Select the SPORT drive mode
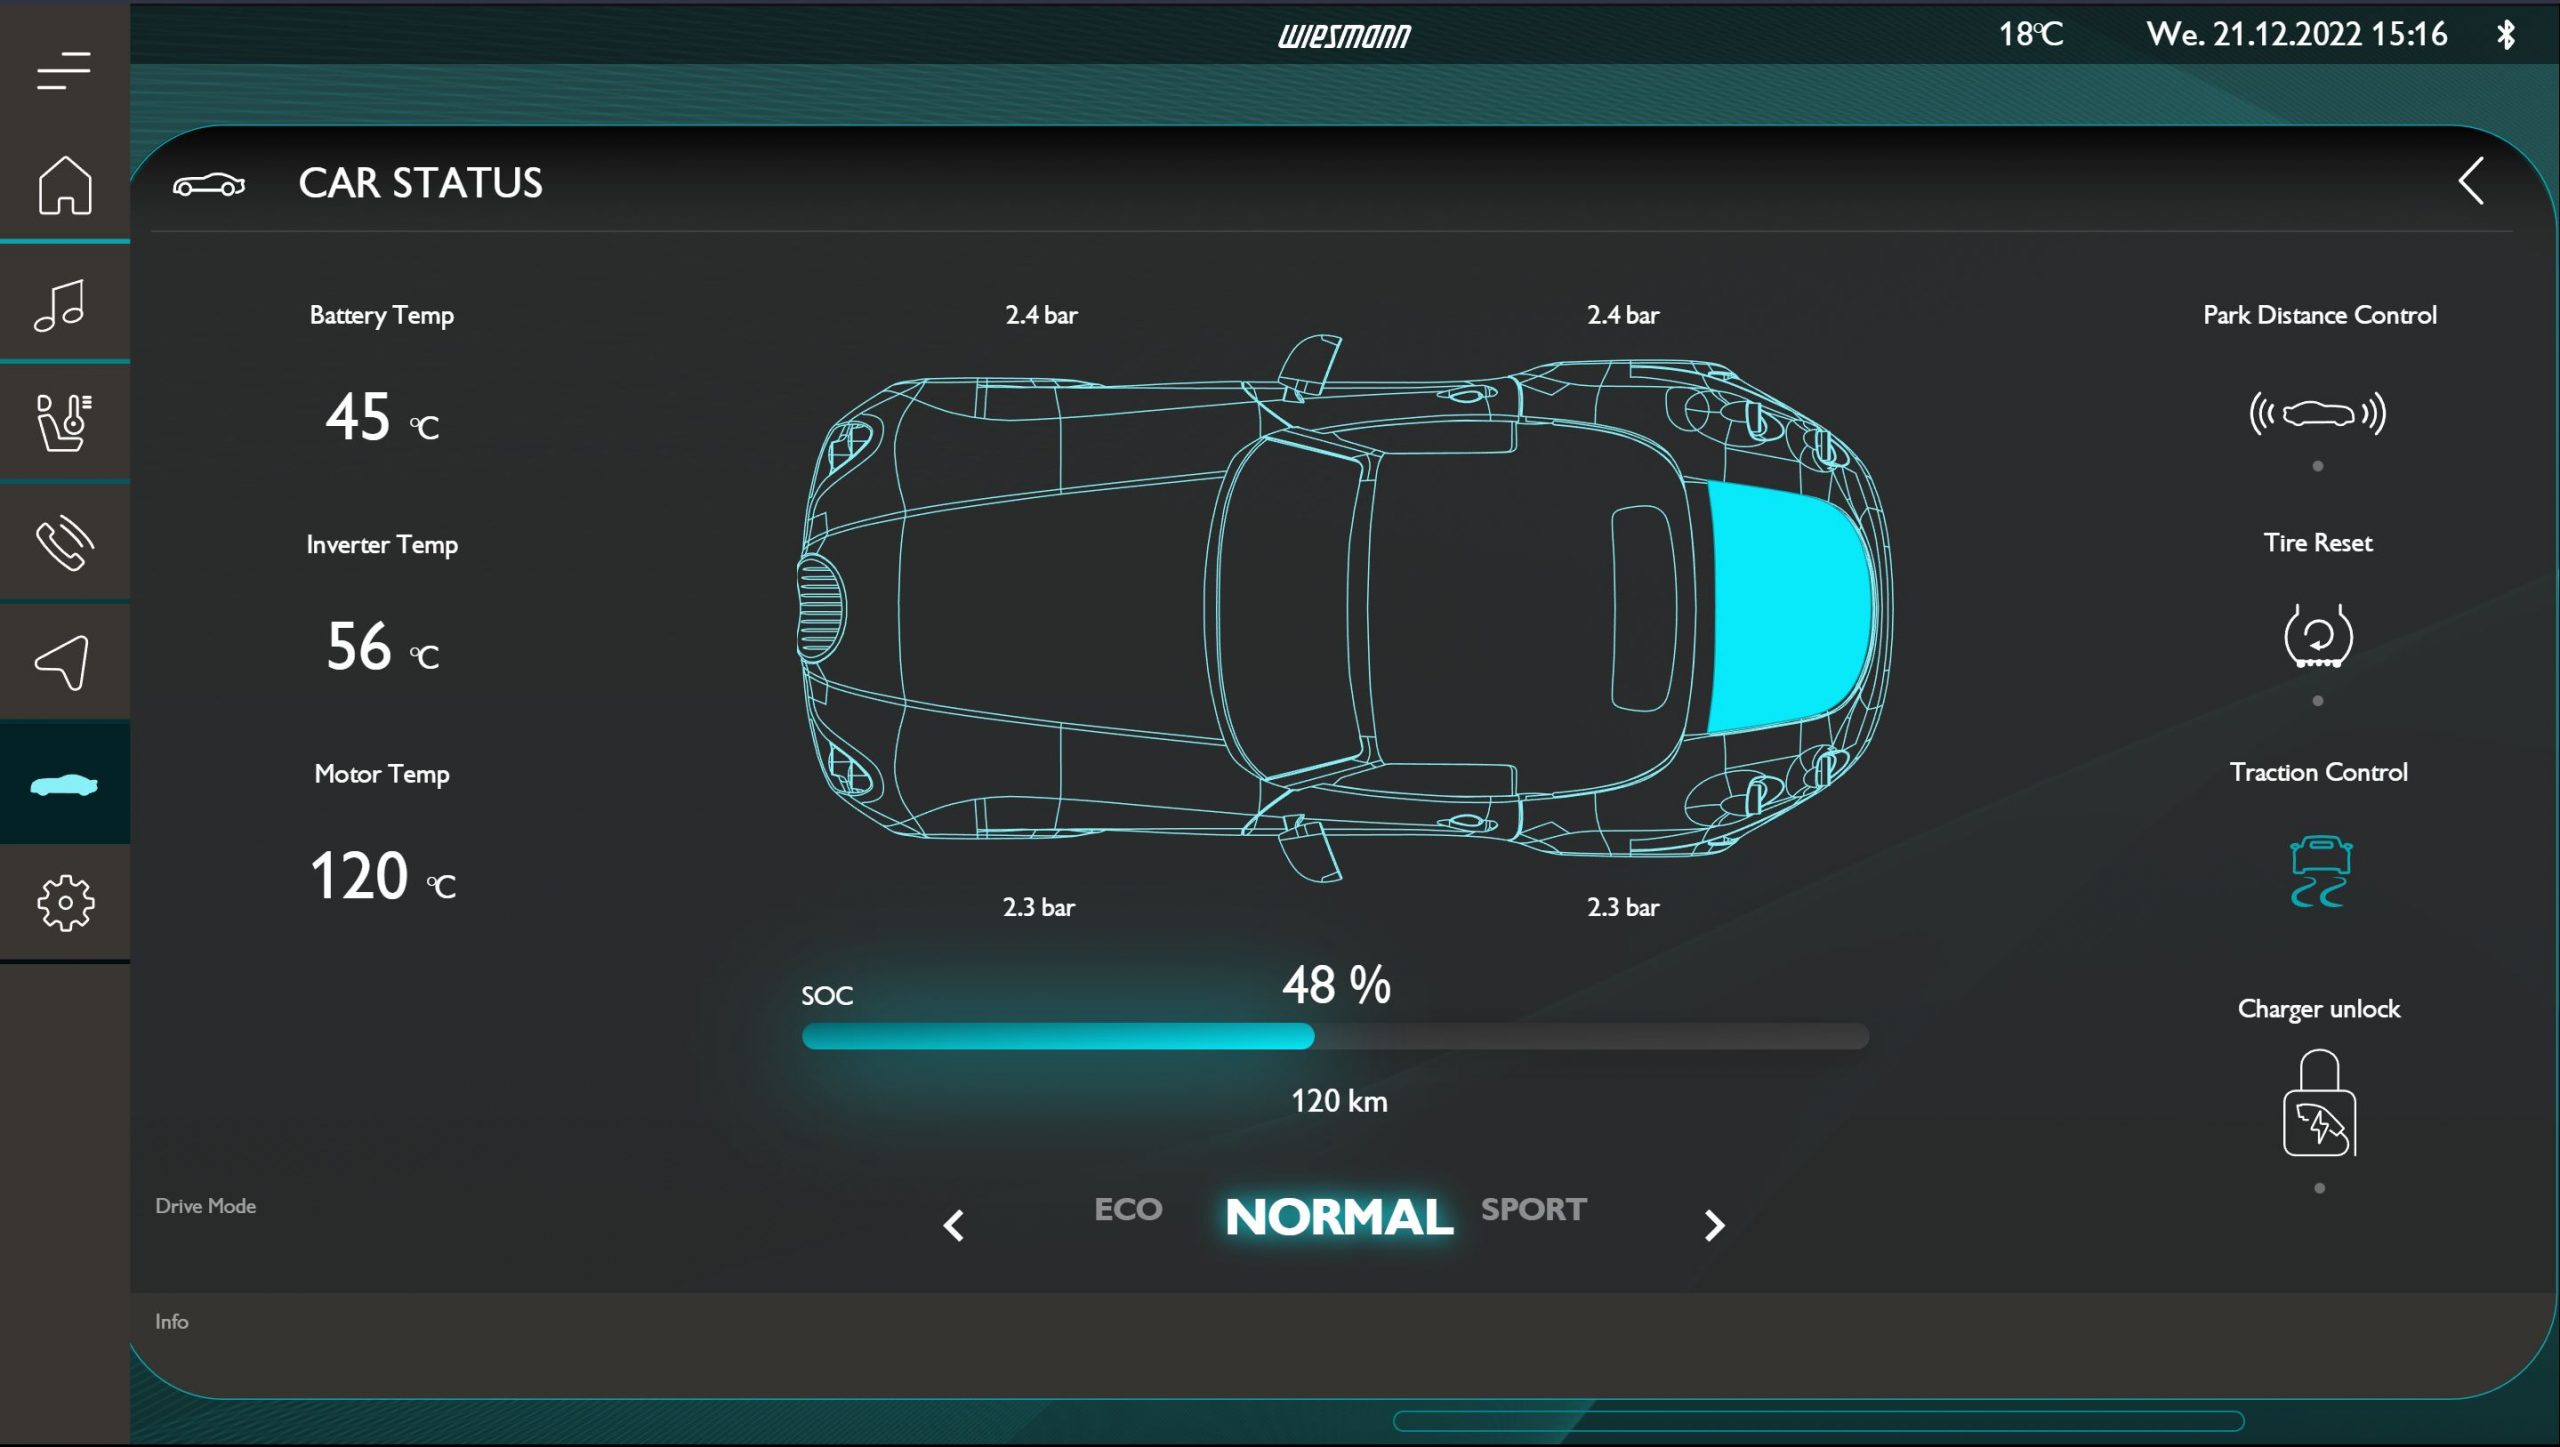The width and height of the screenshot is (2560, 1447). point(1532,1210)
